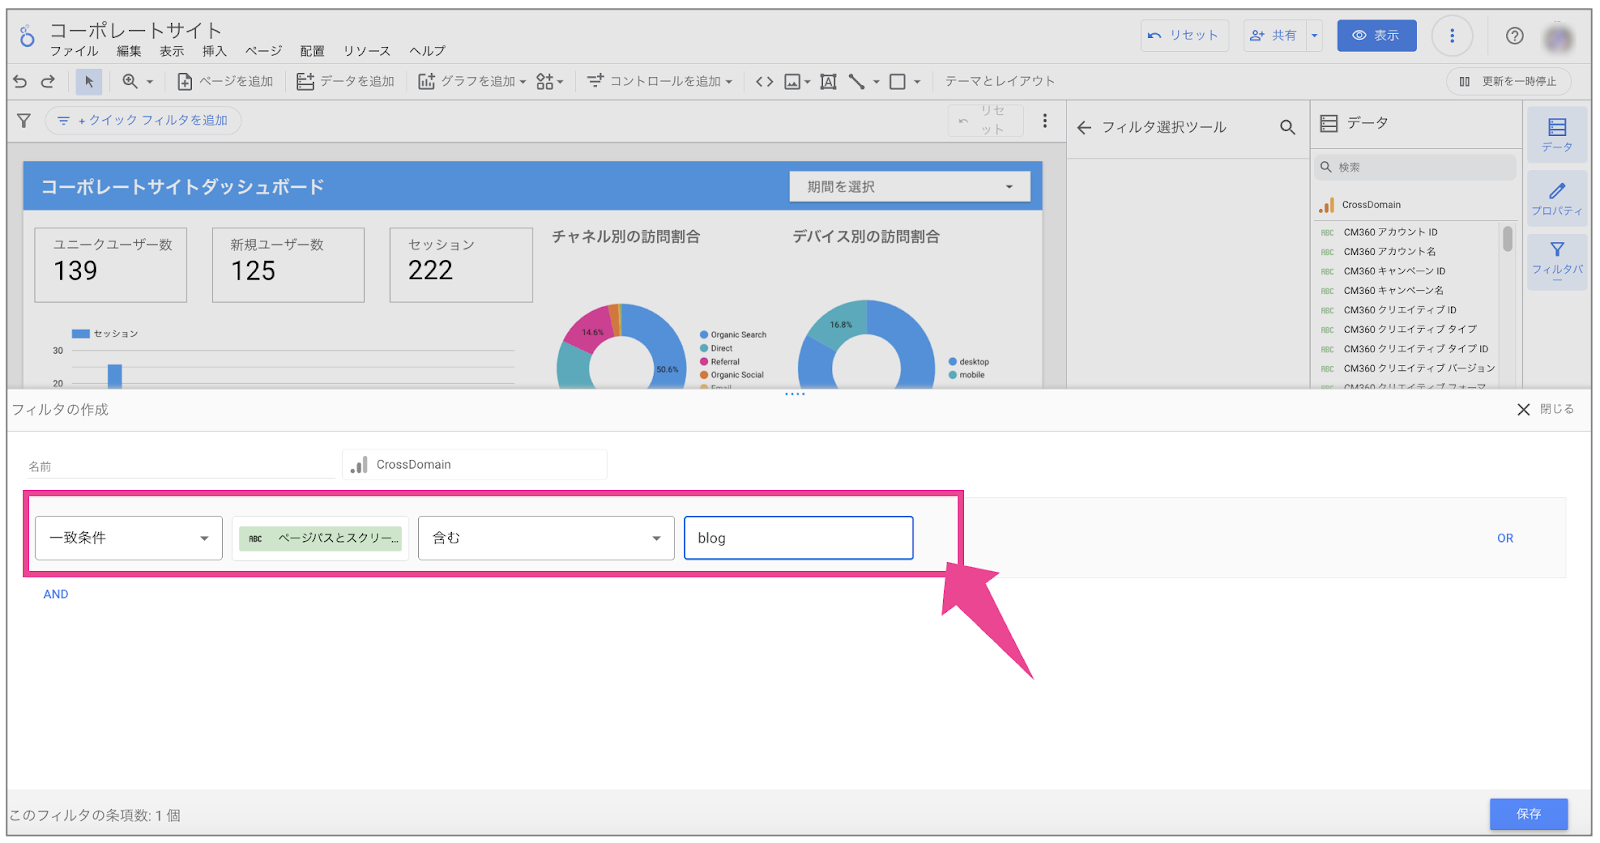Viewport: 1600px width, 843px height.
Task: Select the rectangle shape tool
Action: tap(898, 82)
